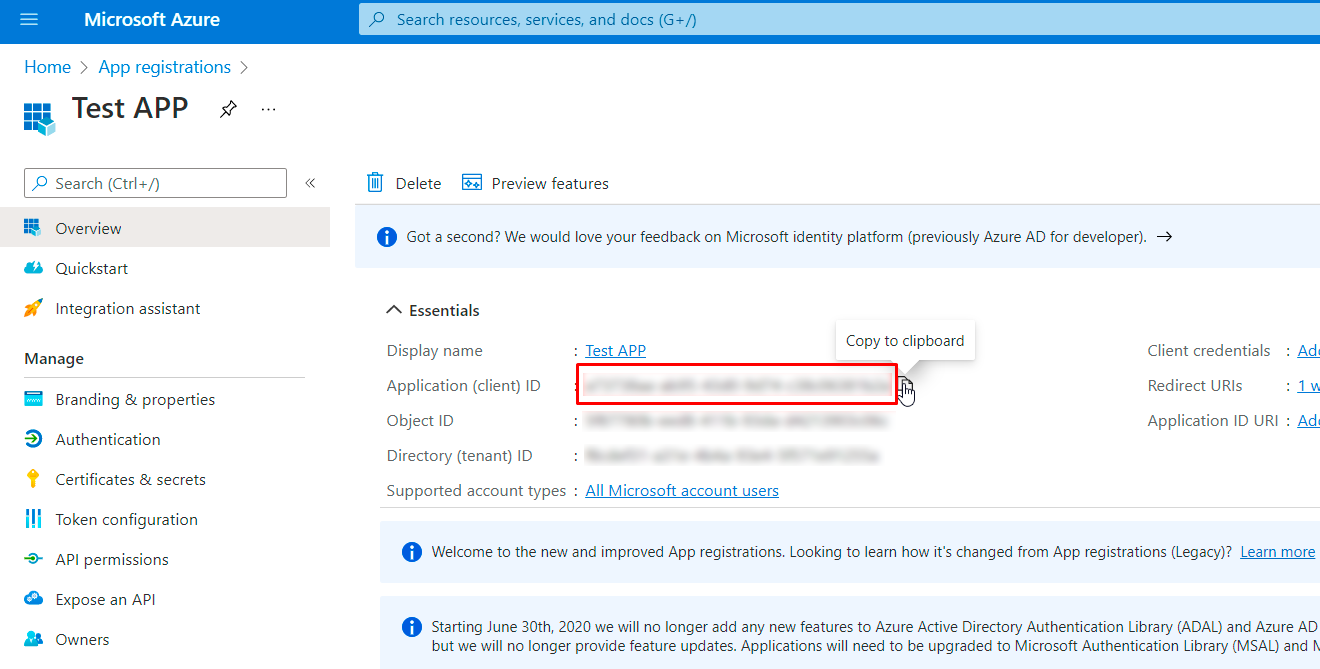Click the Certificates & secrets key icon
Viewport: 1320px width, 669px height.
33,479
